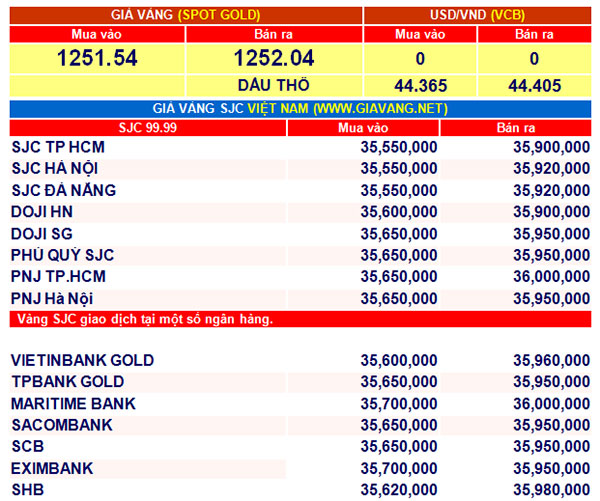Select the SJC HÀ NỘI row label
600x501 pixels.
56,168
